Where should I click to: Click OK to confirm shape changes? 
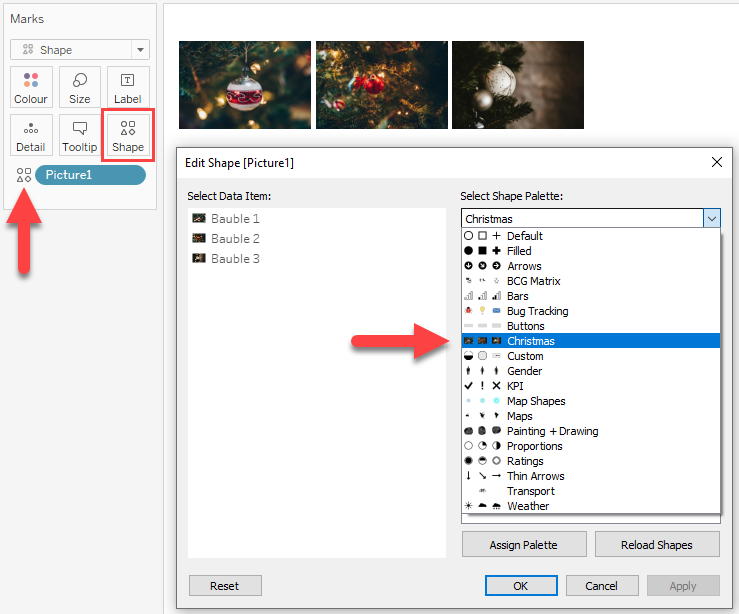click(521, 586)
